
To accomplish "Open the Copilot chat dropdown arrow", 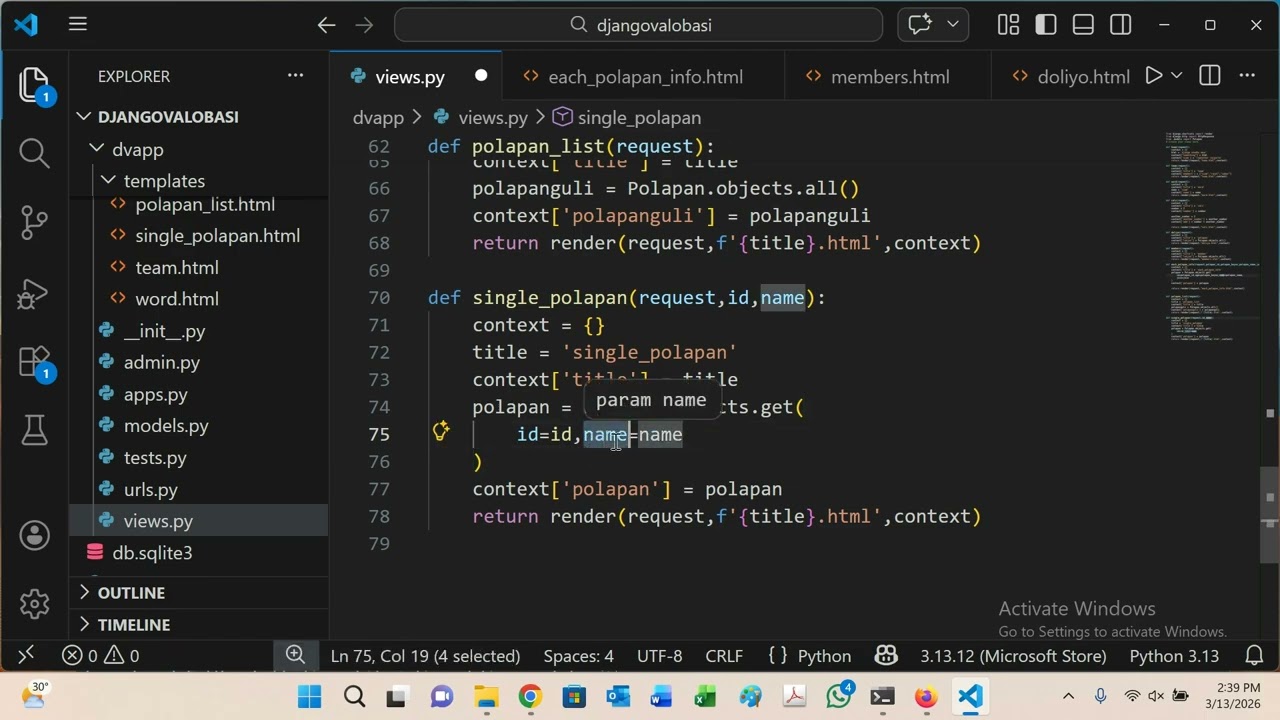I will pyautogui.click(x=952, y=25).
